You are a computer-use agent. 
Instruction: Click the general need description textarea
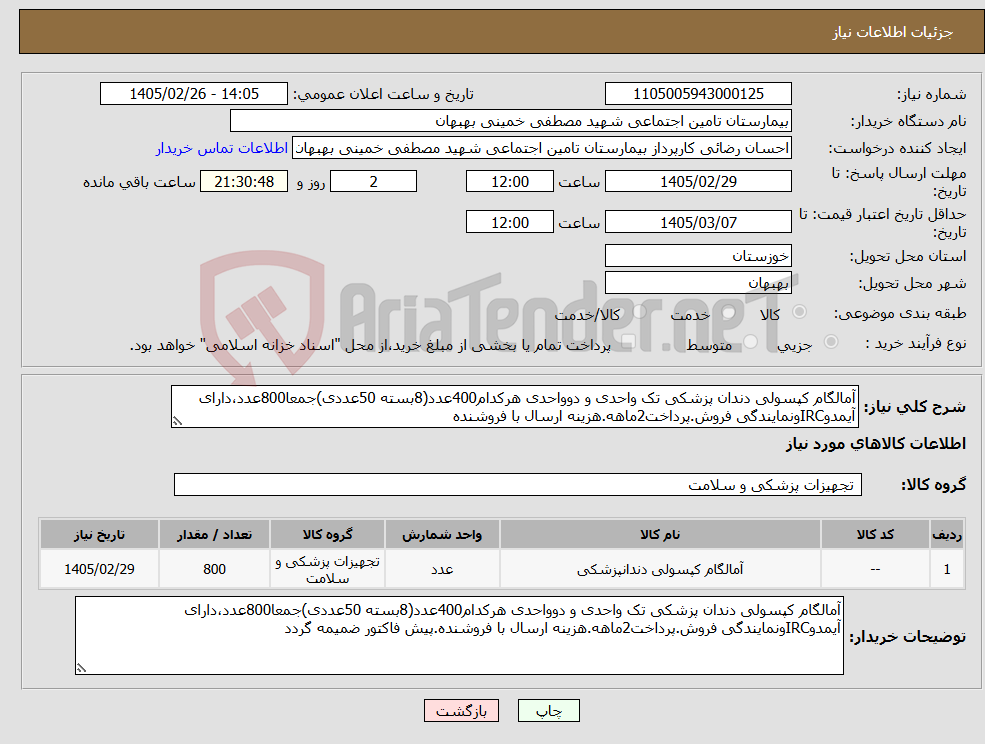(x=514, y=407)
